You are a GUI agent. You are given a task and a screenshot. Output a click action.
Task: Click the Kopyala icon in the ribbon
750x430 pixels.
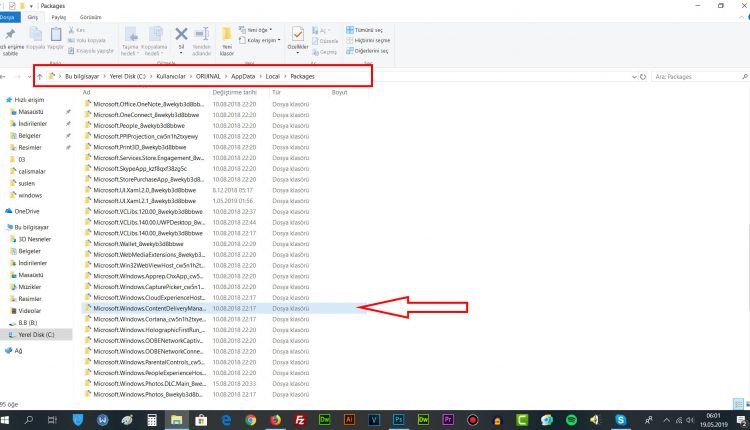[35, 34]
